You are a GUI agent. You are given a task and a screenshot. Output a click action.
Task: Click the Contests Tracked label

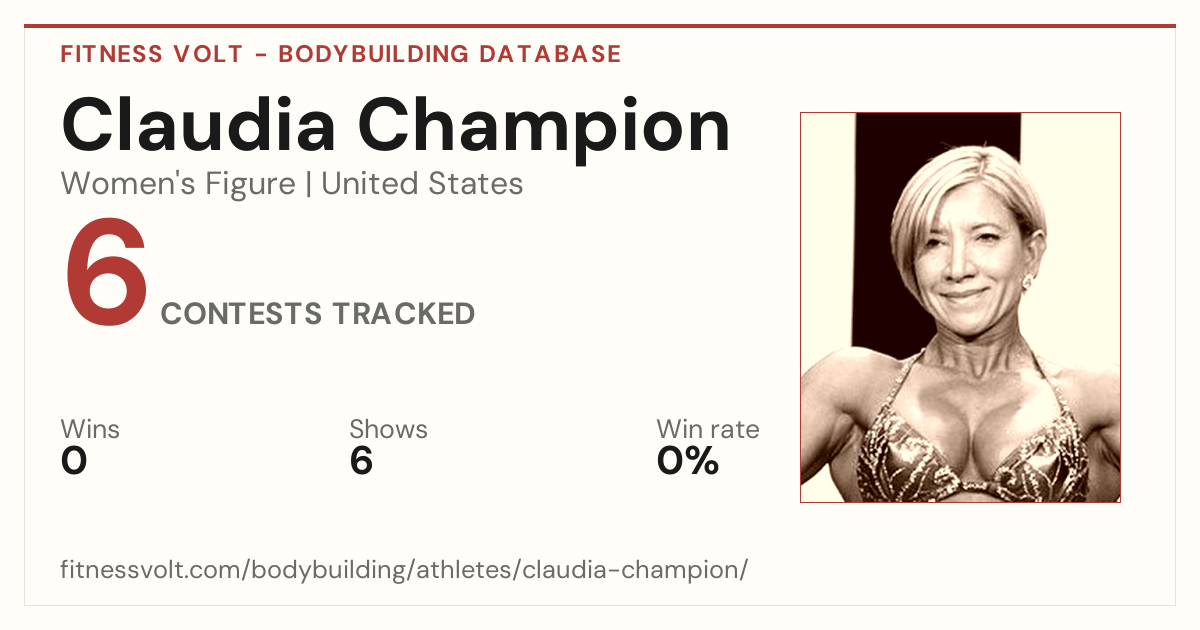(318, 314)
